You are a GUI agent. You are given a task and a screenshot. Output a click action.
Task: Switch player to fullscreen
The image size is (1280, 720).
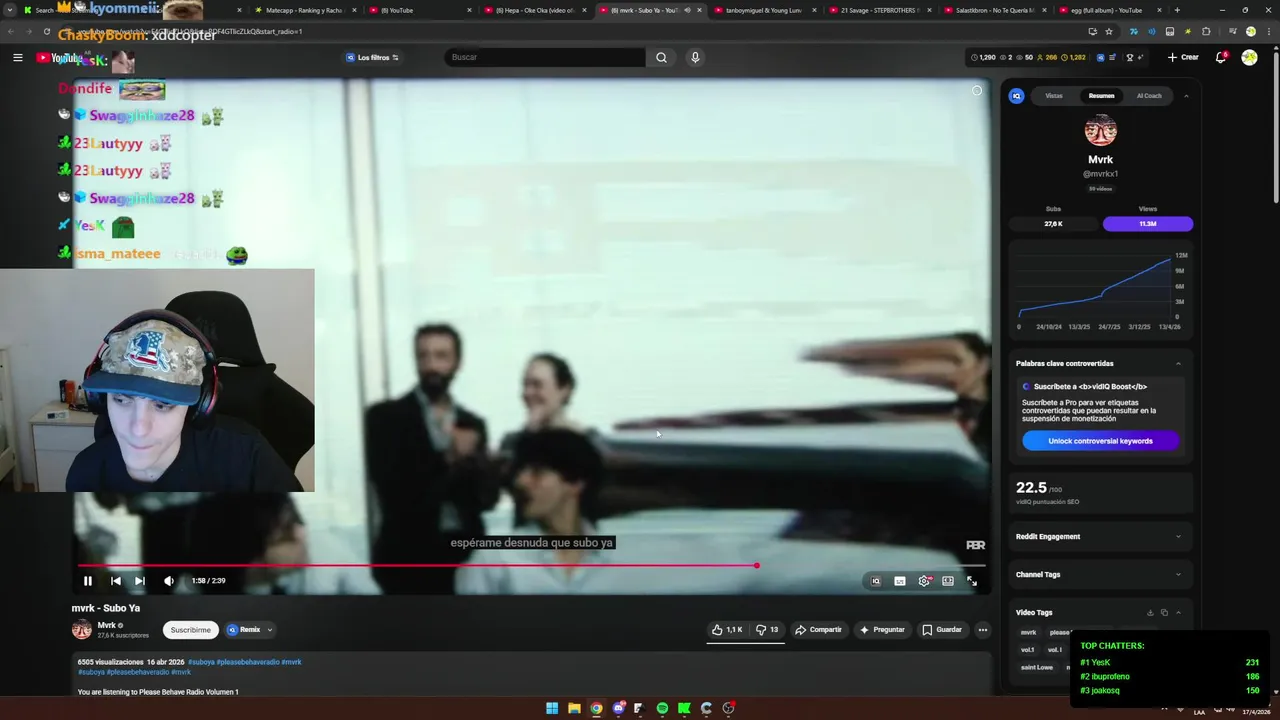[x=972, y=581]
